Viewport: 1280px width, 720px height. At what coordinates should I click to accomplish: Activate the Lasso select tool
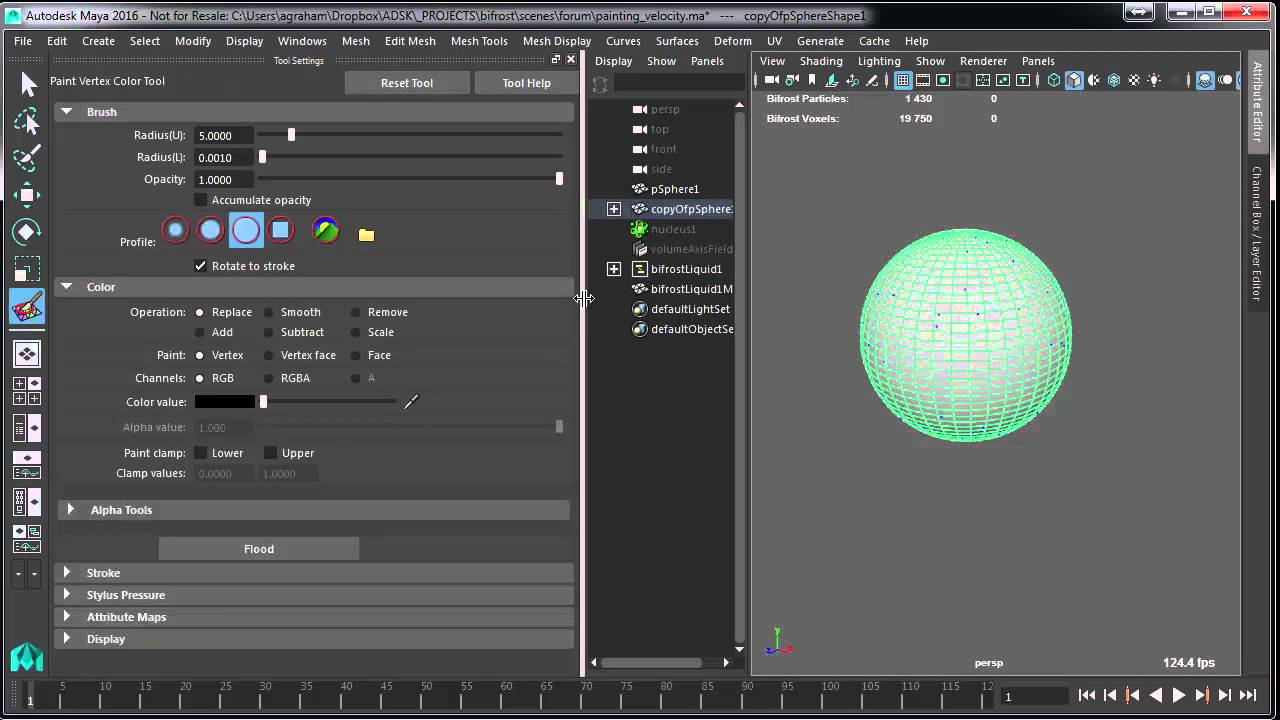pos(27,122)
